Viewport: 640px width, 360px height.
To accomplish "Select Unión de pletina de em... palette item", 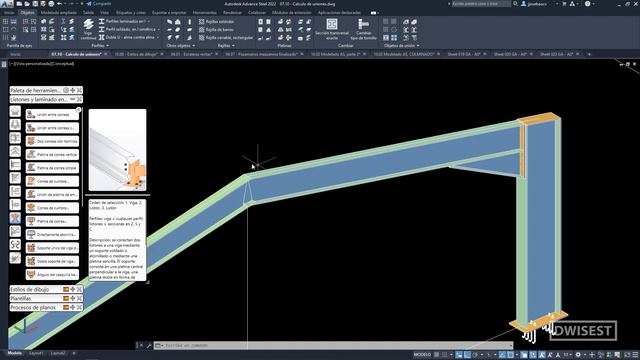I will pyautogui.click(x=52, y=194).
